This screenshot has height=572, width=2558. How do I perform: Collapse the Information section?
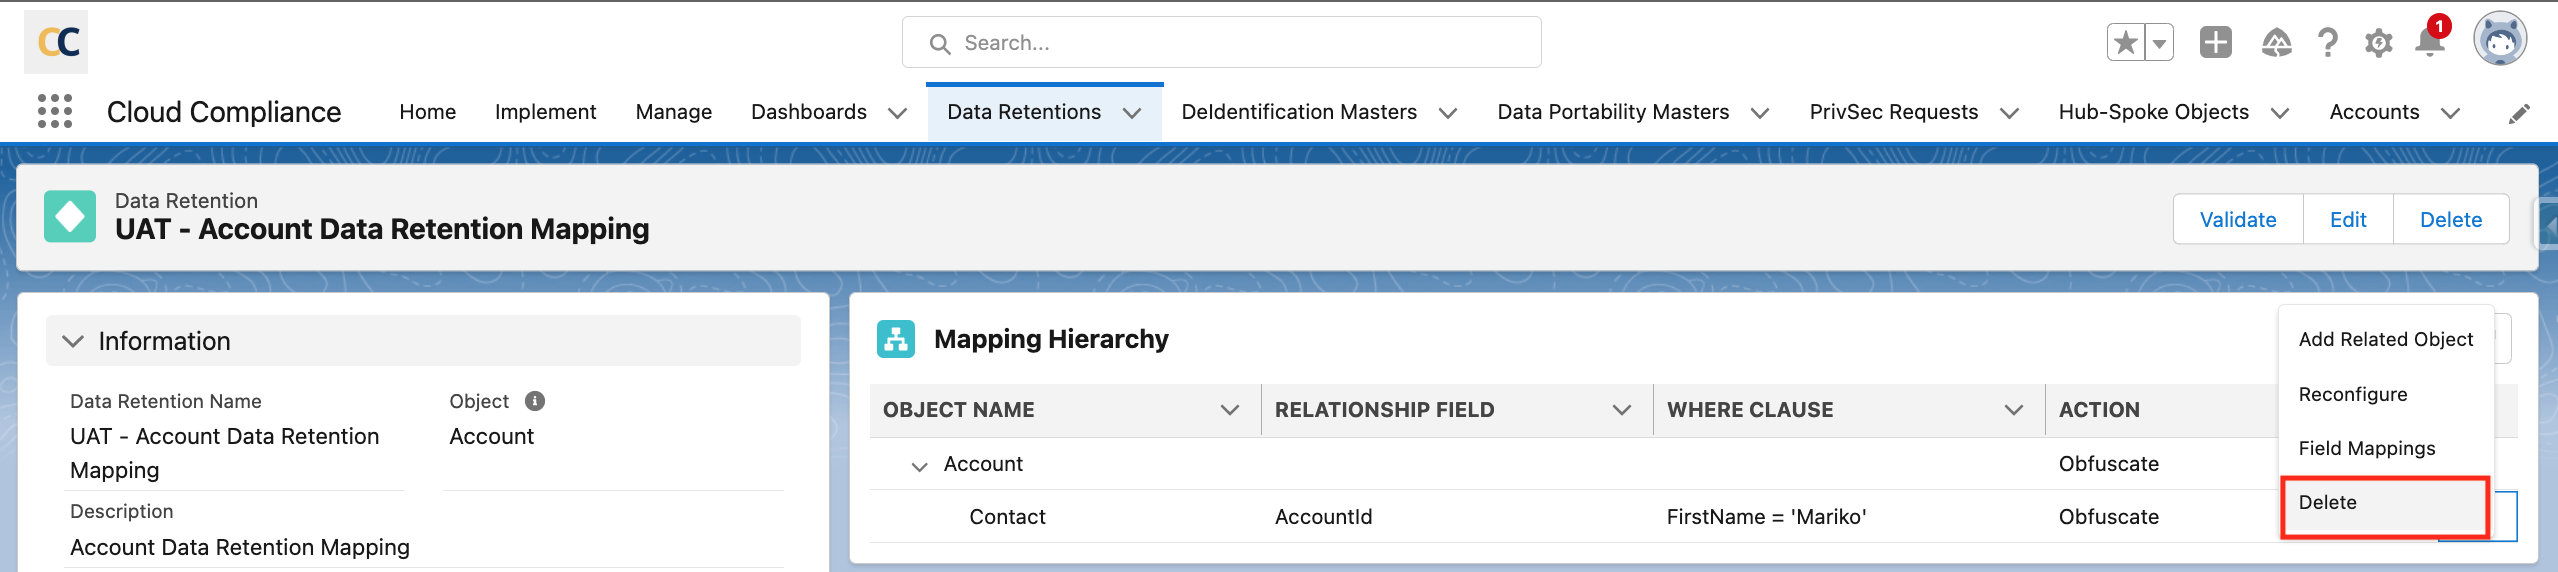73,341
